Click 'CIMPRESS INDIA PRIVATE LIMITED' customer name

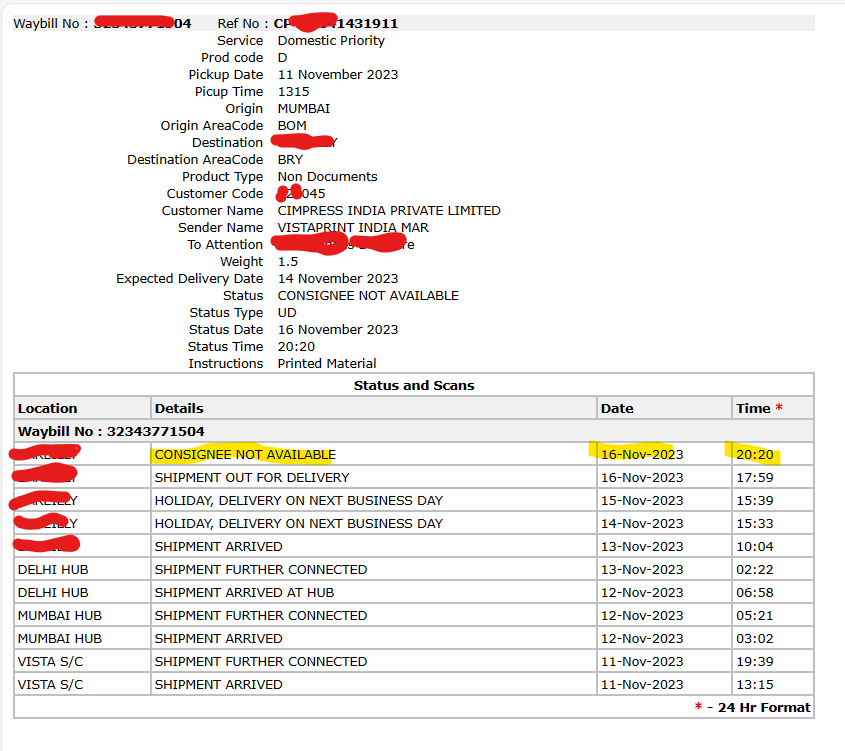point(389,211)
